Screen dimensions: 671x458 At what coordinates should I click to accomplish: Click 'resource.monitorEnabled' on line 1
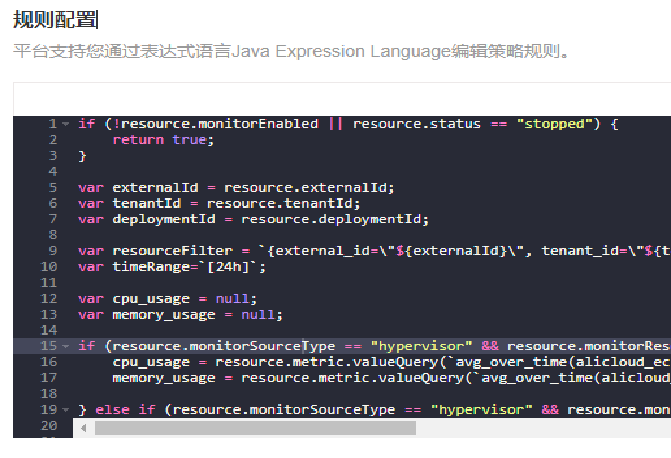220,124
